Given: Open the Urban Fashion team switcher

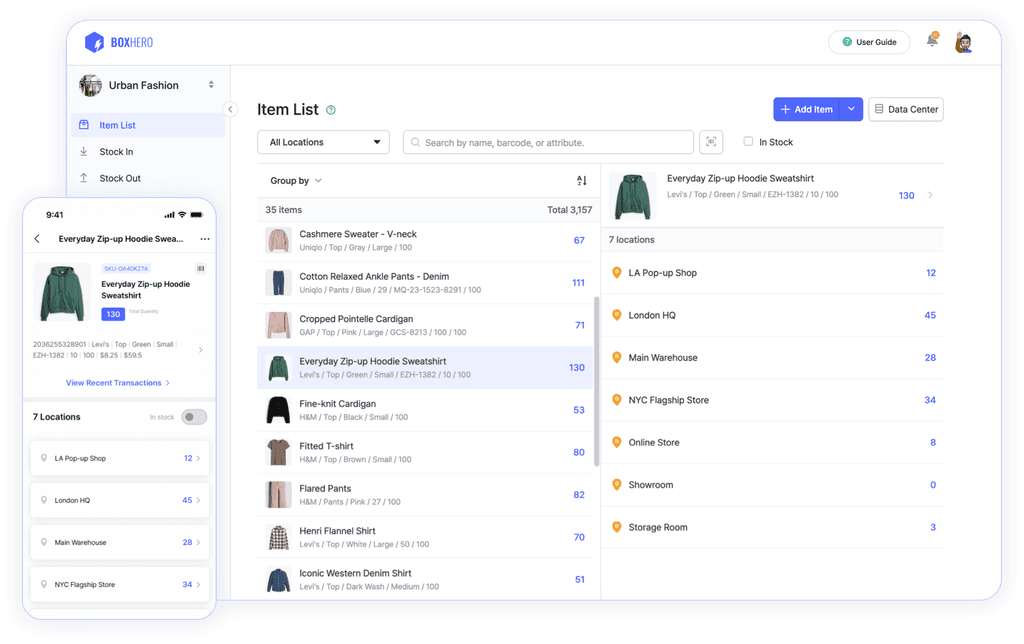Looking at the screenshot, I should pos(211,85).
